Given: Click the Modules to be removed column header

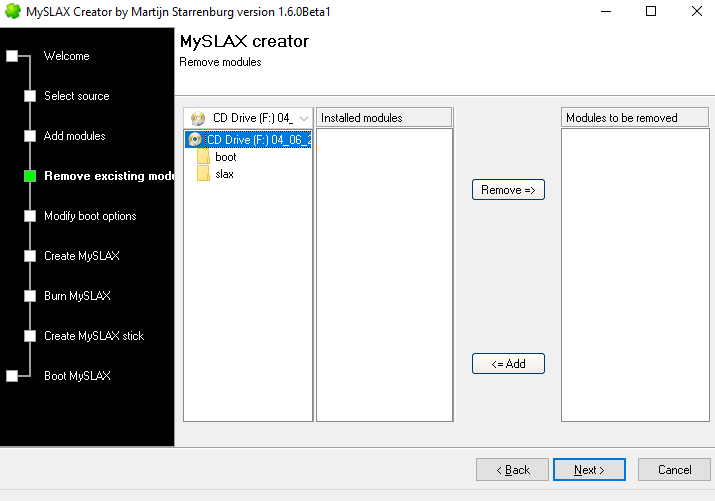Looking at the screenshot, I should click(x=635, y=118).
